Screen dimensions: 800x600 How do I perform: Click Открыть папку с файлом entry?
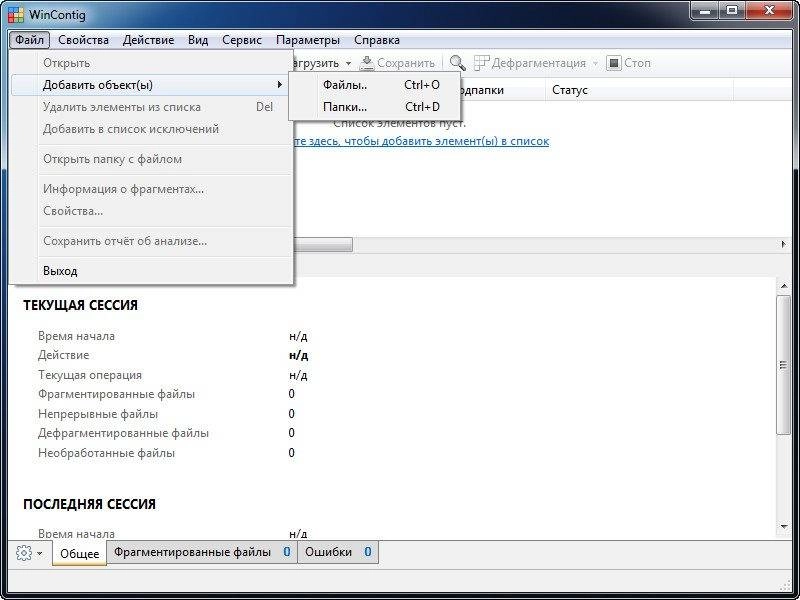pyautogui.click(x=152, y=159)
